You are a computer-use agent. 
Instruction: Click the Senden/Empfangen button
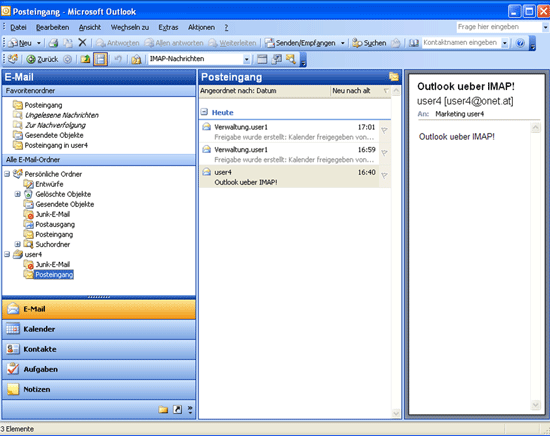pyautogui.click(x=300, y=43)
